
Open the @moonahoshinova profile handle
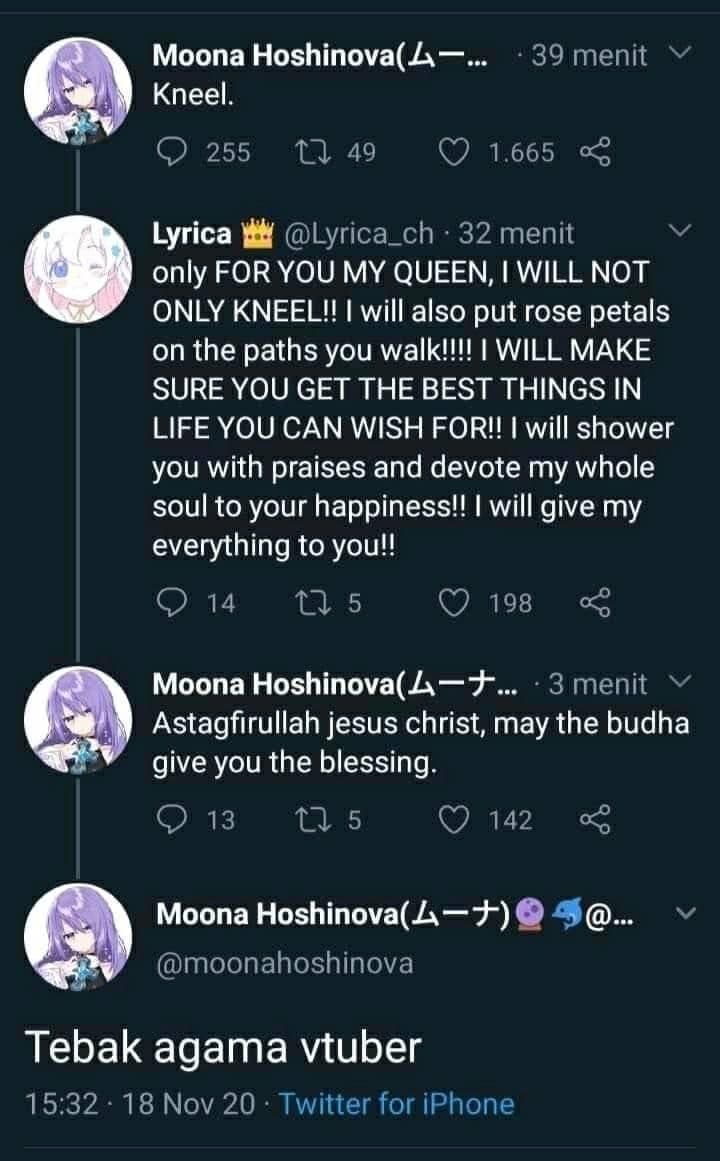(x=285, y=963)
